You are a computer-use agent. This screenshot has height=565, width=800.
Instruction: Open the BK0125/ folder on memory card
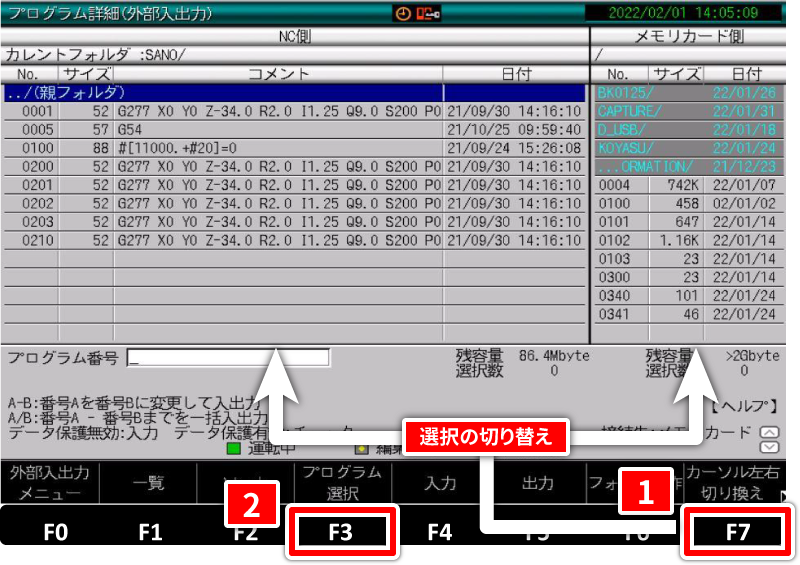coord(689,93)
